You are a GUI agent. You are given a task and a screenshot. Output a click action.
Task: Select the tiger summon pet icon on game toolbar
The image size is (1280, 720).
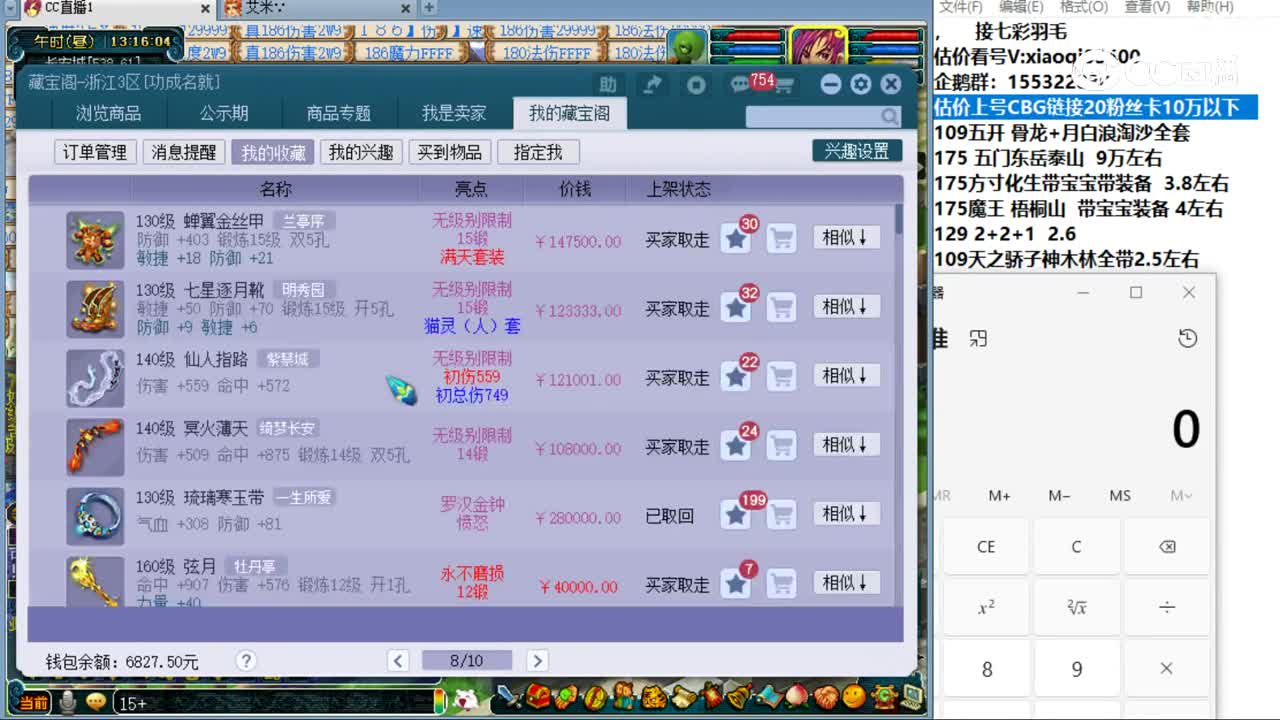(x=654, y=700)
